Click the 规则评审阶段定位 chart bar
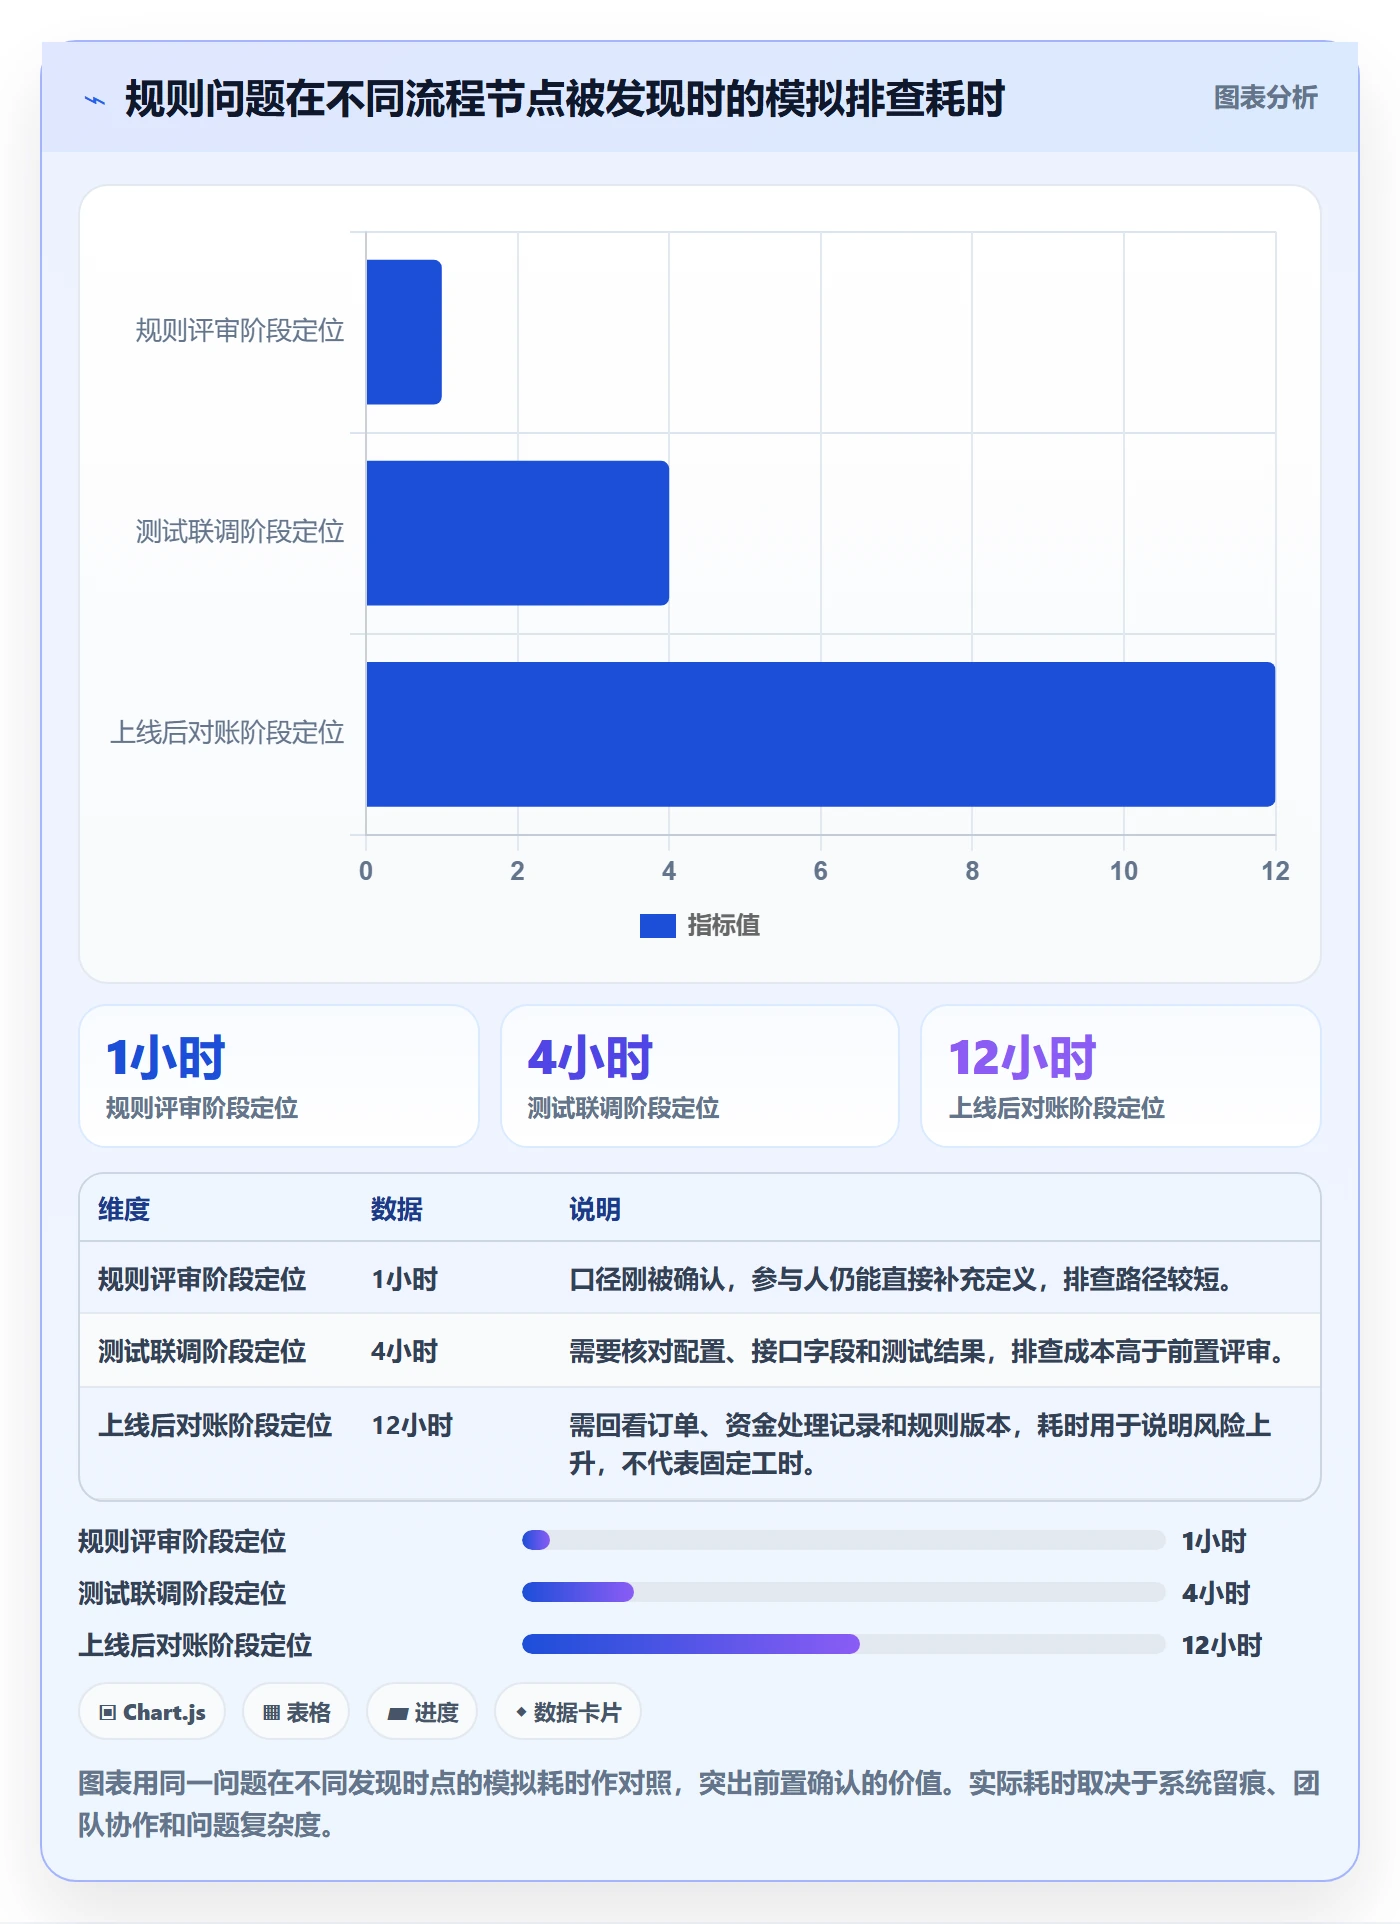Screen dimensions: 1400x1924 (x=404, y=332)
